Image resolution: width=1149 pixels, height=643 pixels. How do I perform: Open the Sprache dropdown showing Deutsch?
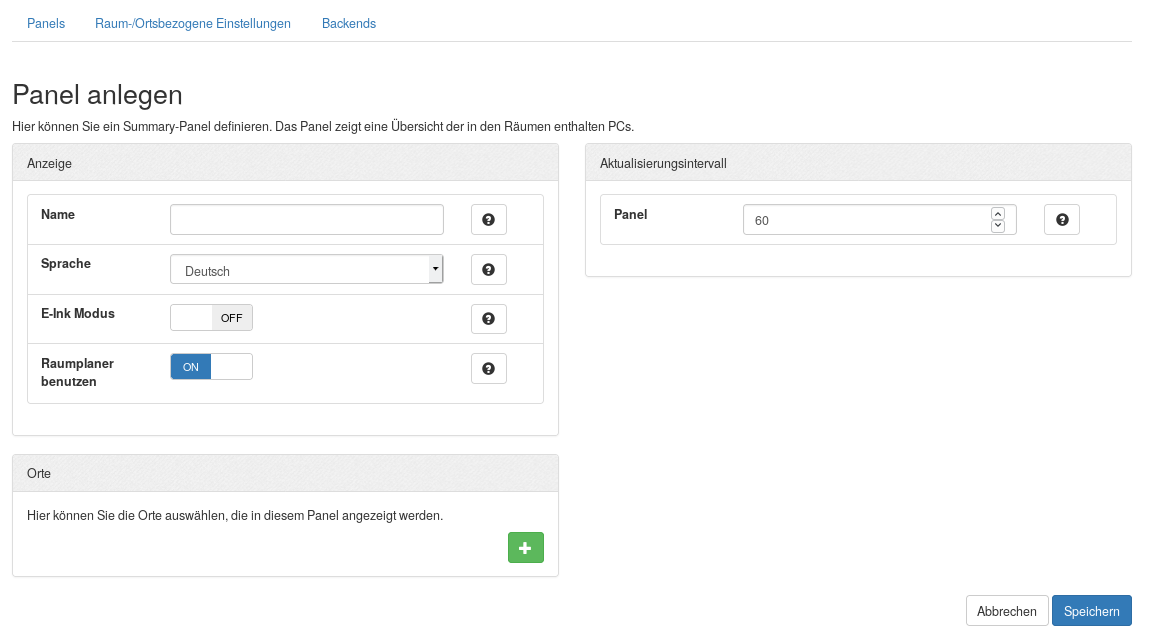306,270
